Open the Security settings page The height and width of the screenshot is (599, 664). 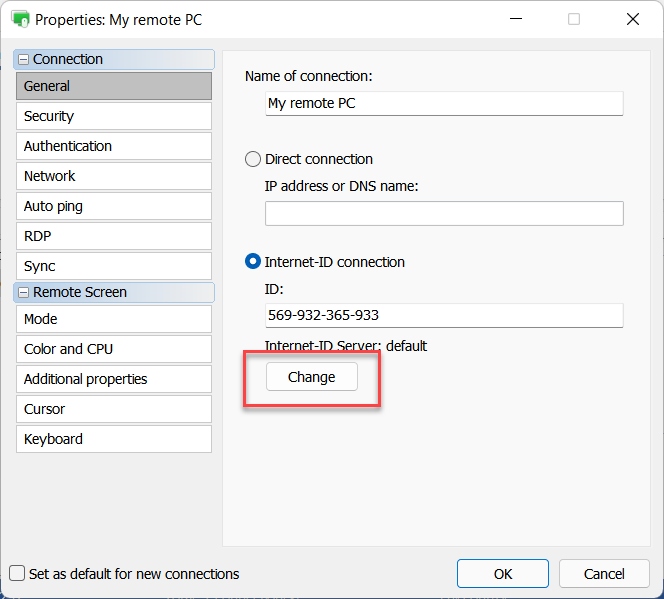tap(113, 116)
